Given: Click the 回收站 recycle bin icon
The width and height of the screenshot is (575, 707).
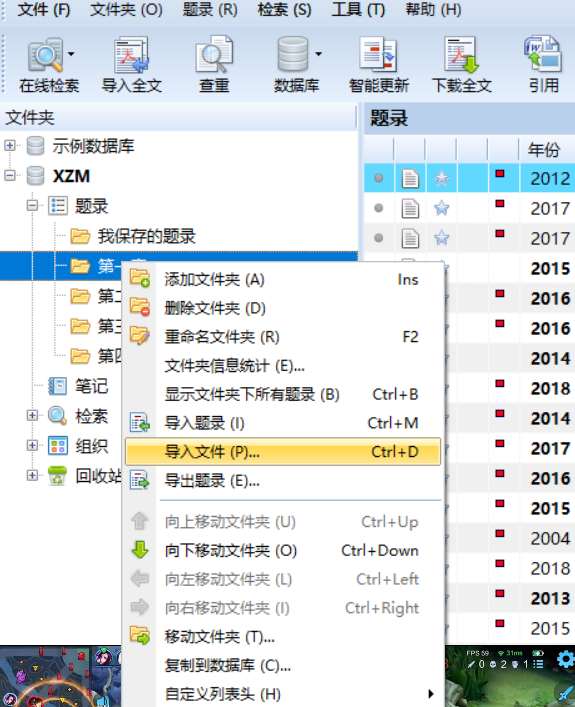Looking at the screenshot, I should [x=58, y=476].
